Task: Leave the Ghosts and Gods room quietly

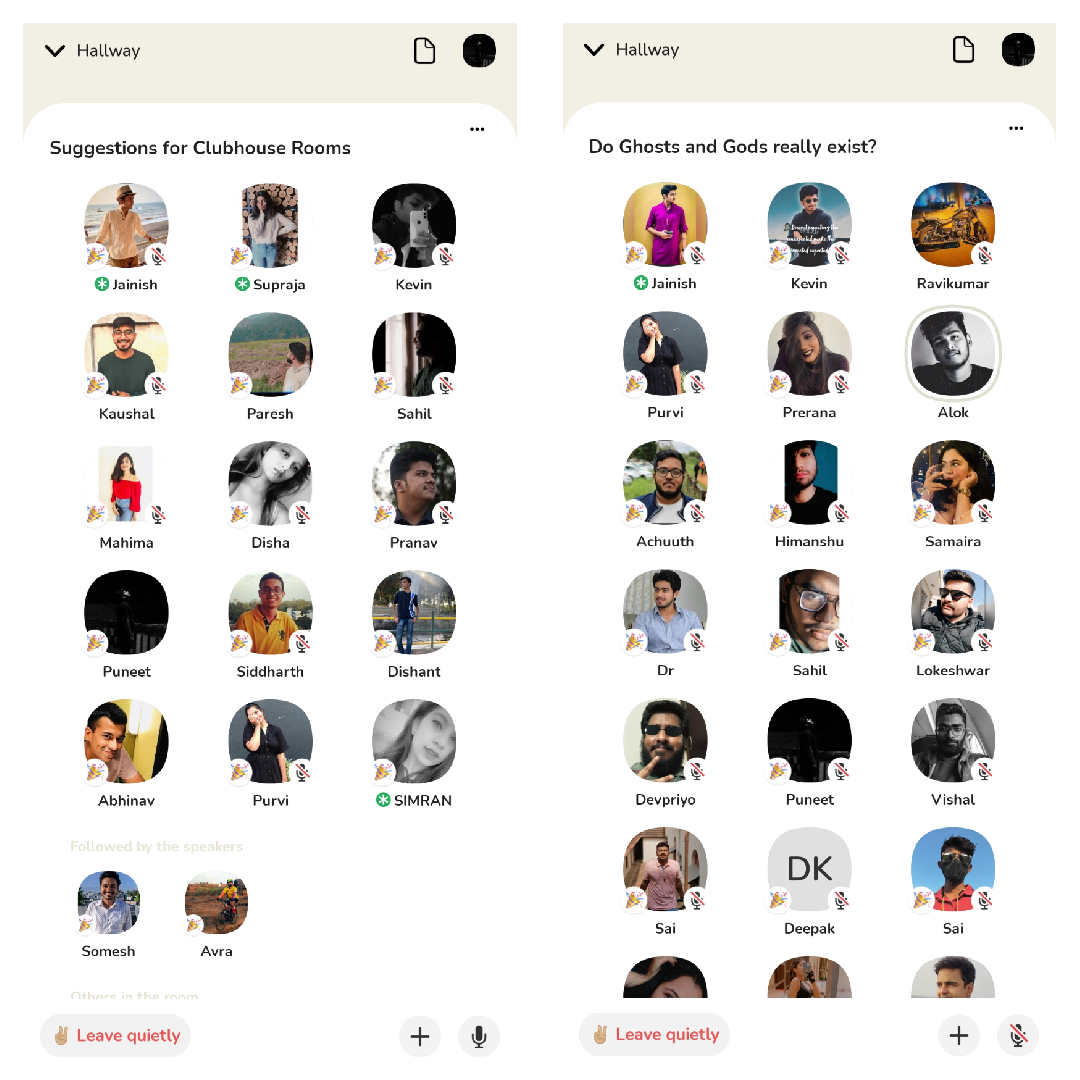Action: point(654,1034)
